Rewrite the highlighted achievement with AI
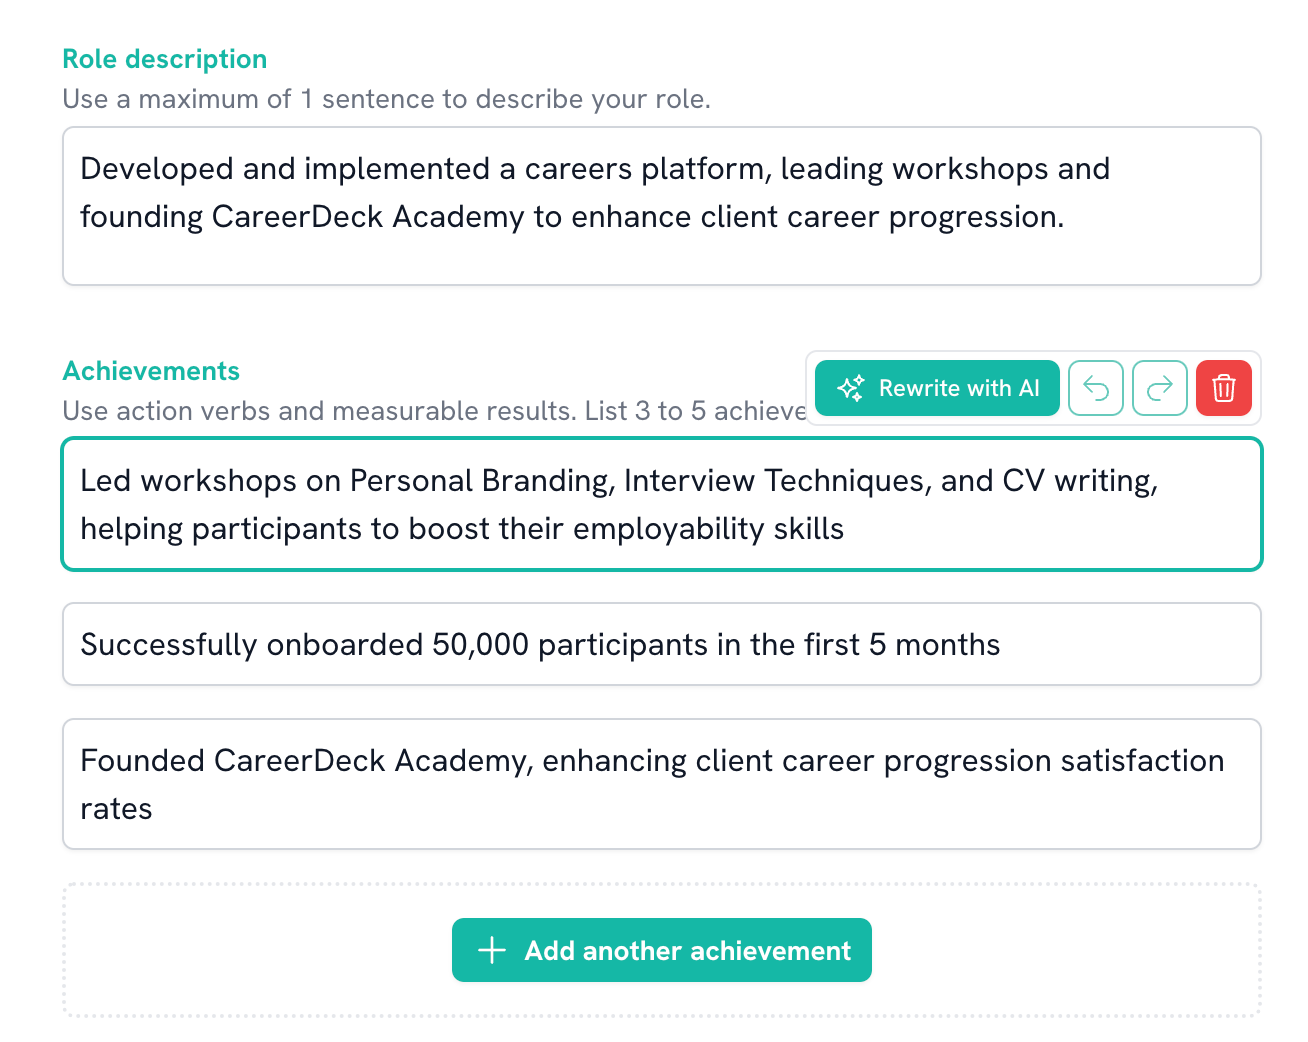 936,388
